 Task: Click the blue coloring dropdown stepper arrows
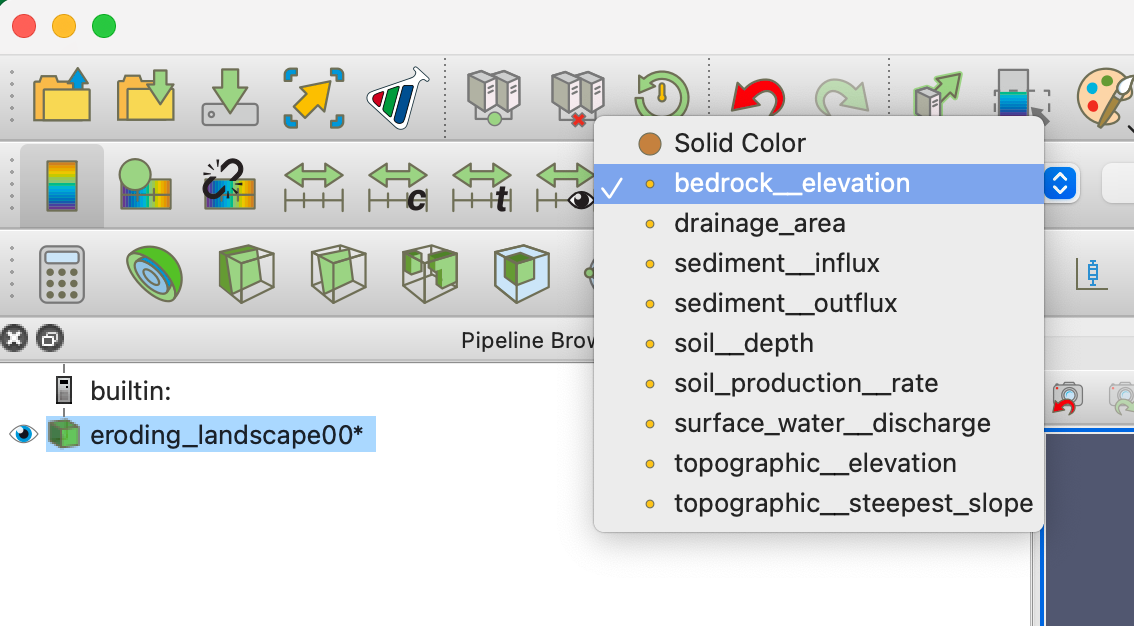click(1060, 184)
